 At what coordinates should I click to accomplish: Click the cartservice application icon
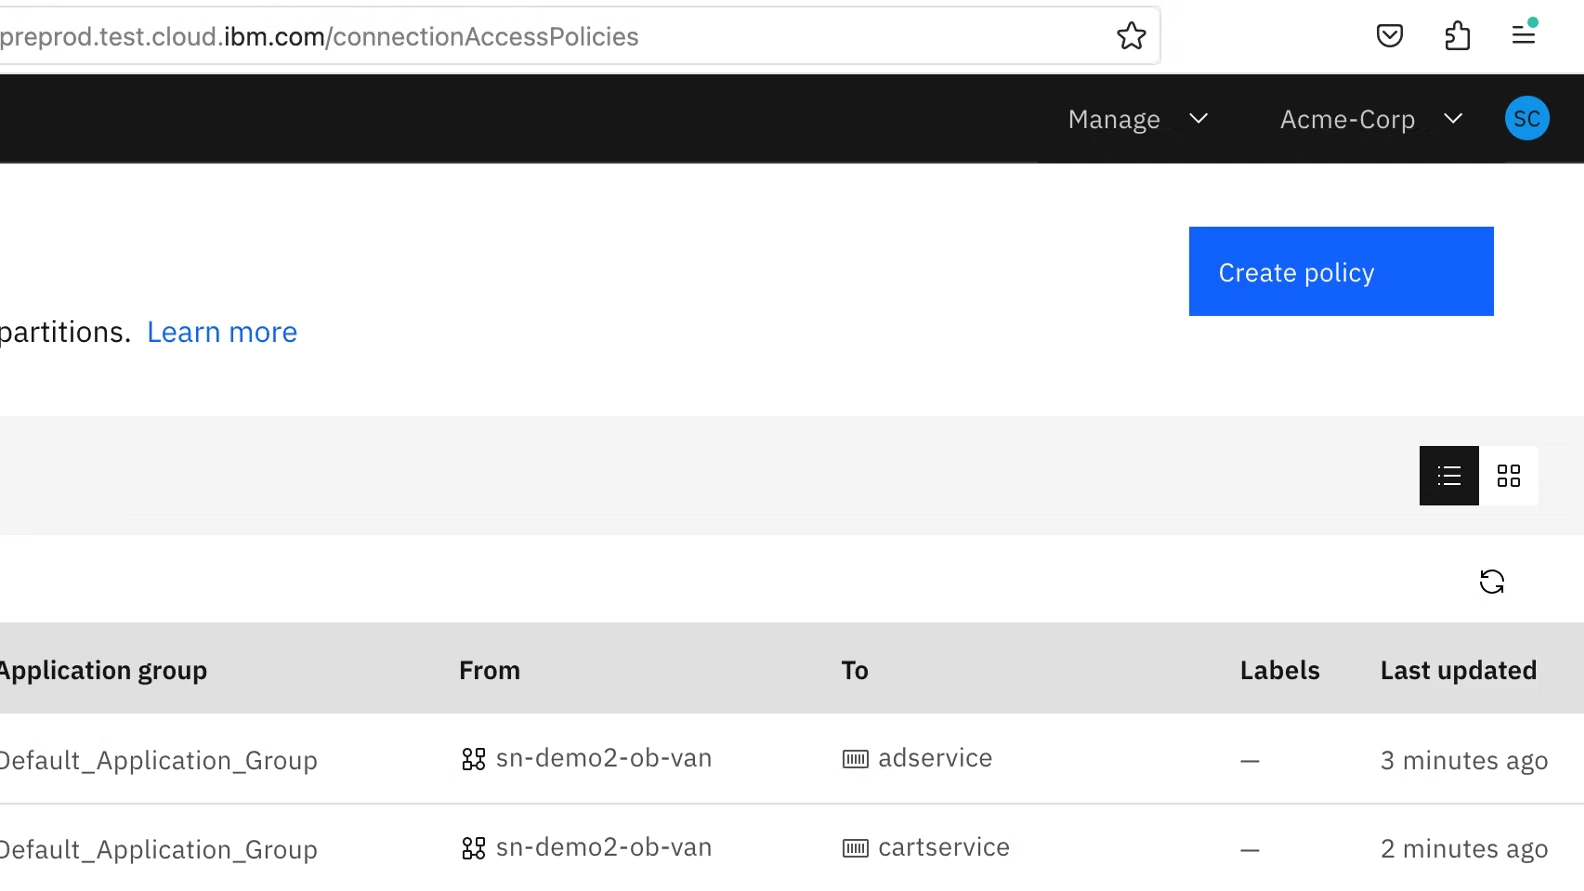855,849
